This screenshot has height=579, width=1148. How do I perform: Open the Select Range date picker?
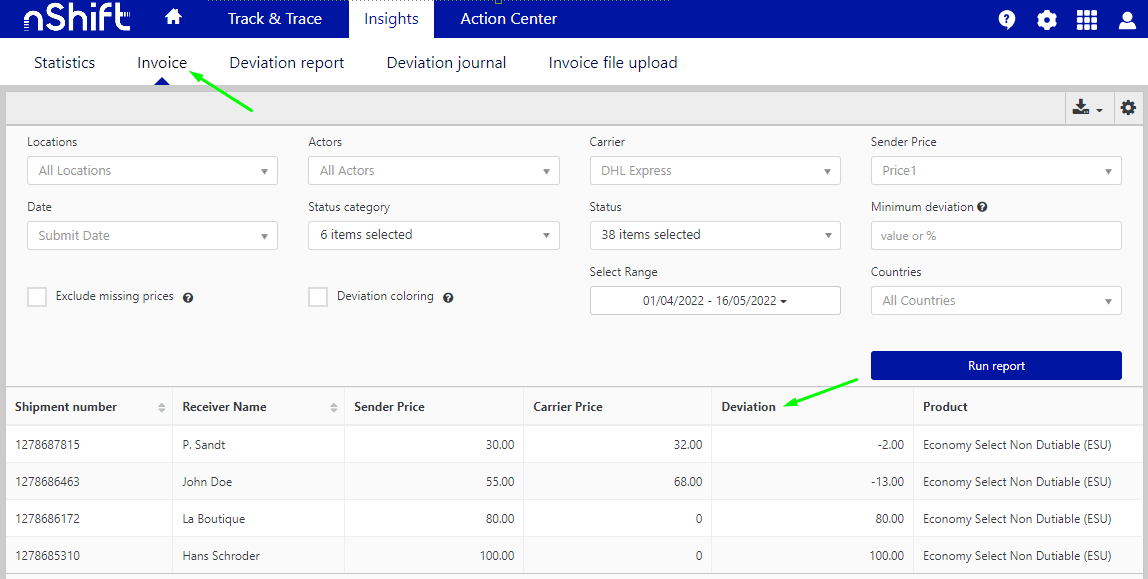click(715, 301)
